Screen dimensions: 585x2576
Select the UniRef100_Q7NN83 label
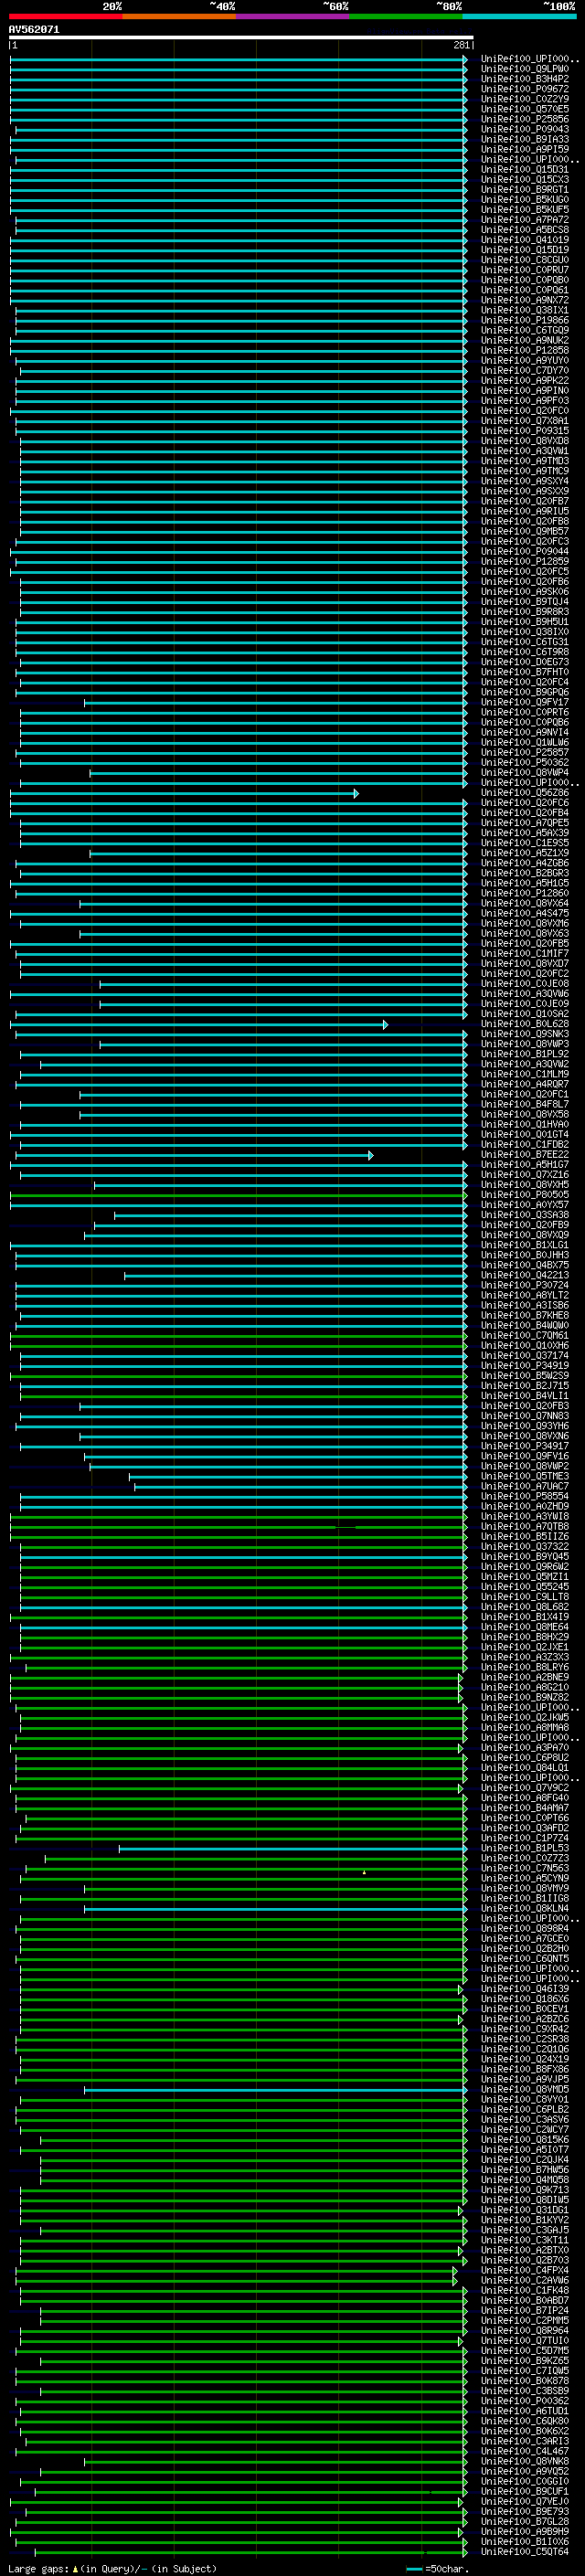point(525,1416)
